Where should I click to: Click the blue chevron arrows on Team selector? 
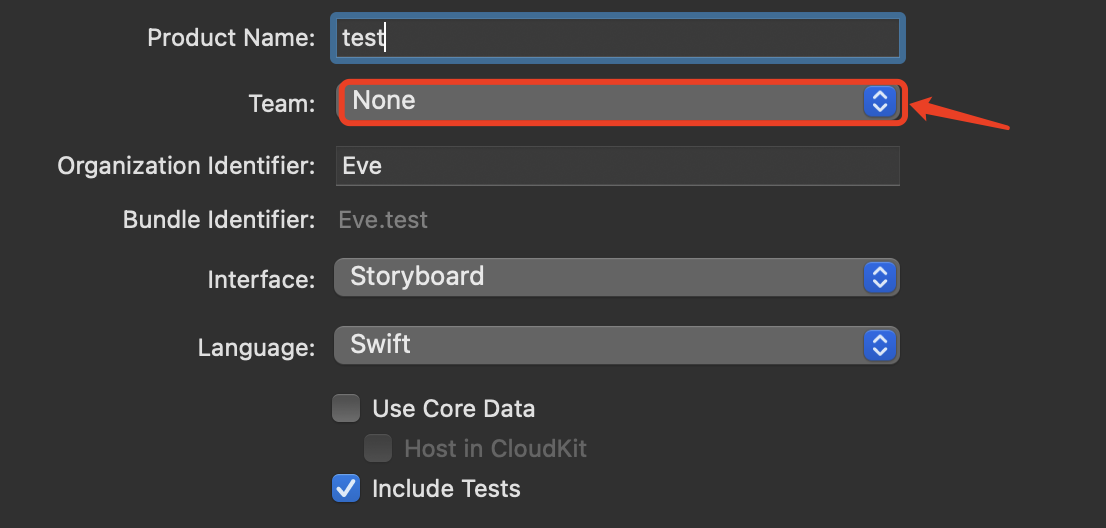pyautogui.click(x=880, y=101)
